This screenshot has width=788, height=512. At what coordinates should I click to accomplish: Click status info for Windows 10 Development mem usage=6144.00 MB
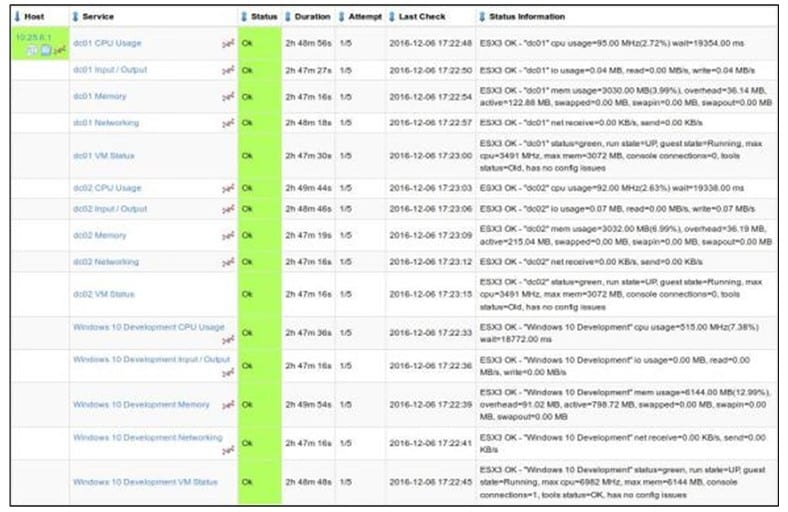pos(625,404)
